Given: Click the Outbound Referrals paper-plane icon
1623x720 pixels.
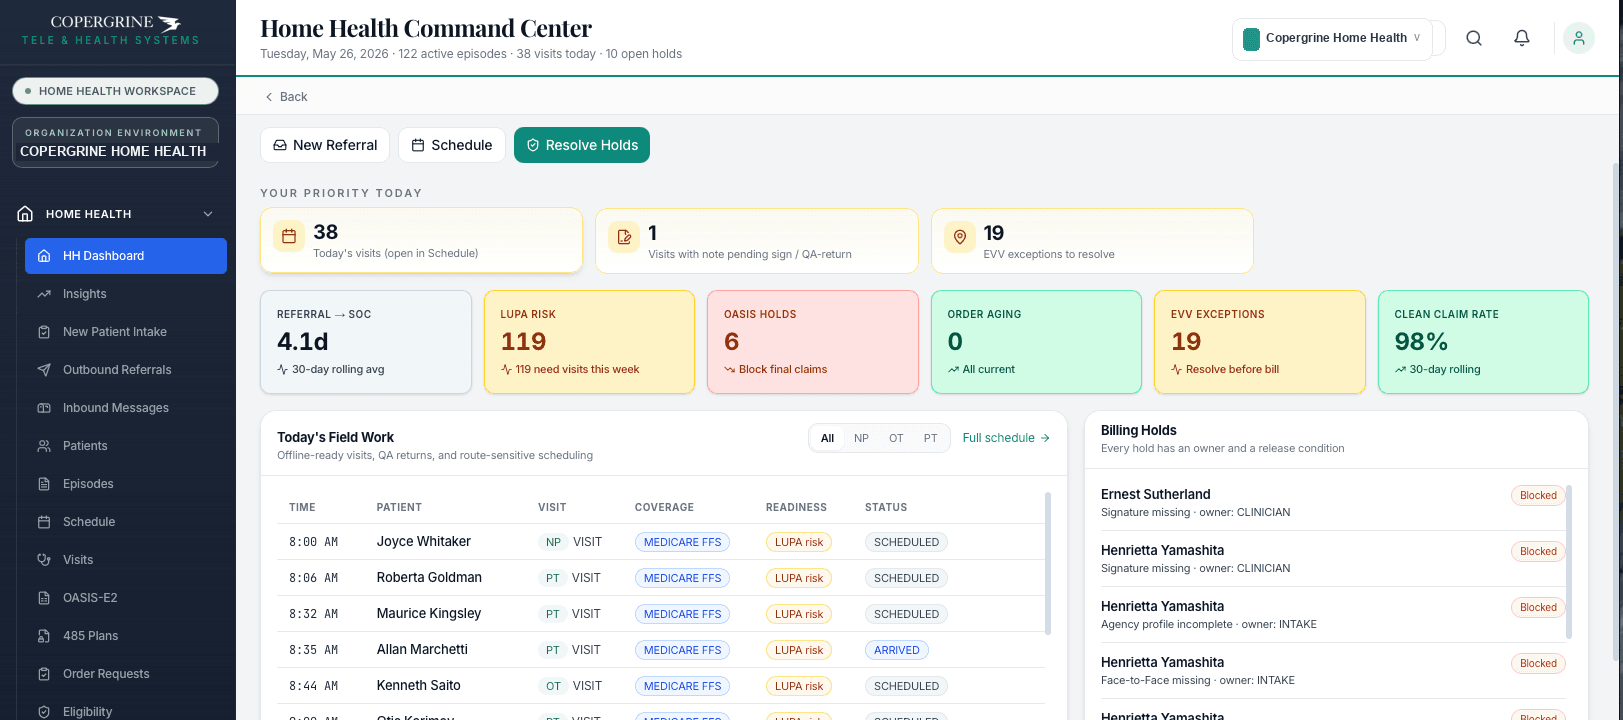Looking at the screenshot, I should coord(44,370).
